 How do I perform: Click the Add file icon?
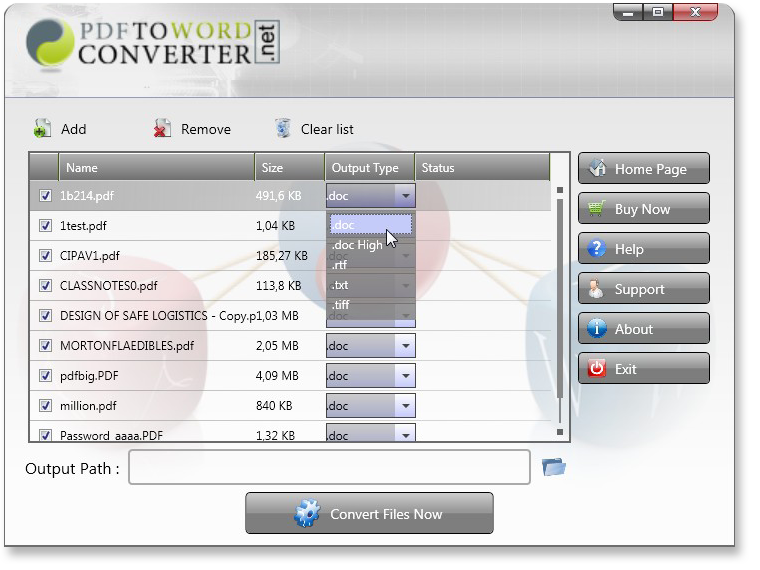(42, 129)
